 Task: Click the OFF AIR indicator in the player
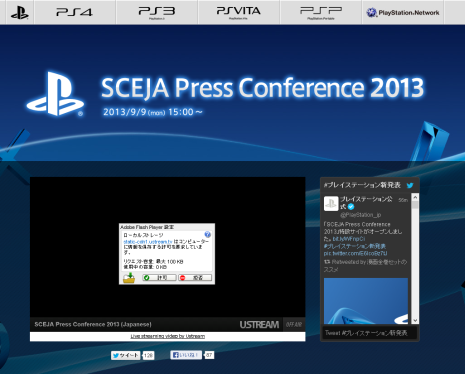[294, 324]
